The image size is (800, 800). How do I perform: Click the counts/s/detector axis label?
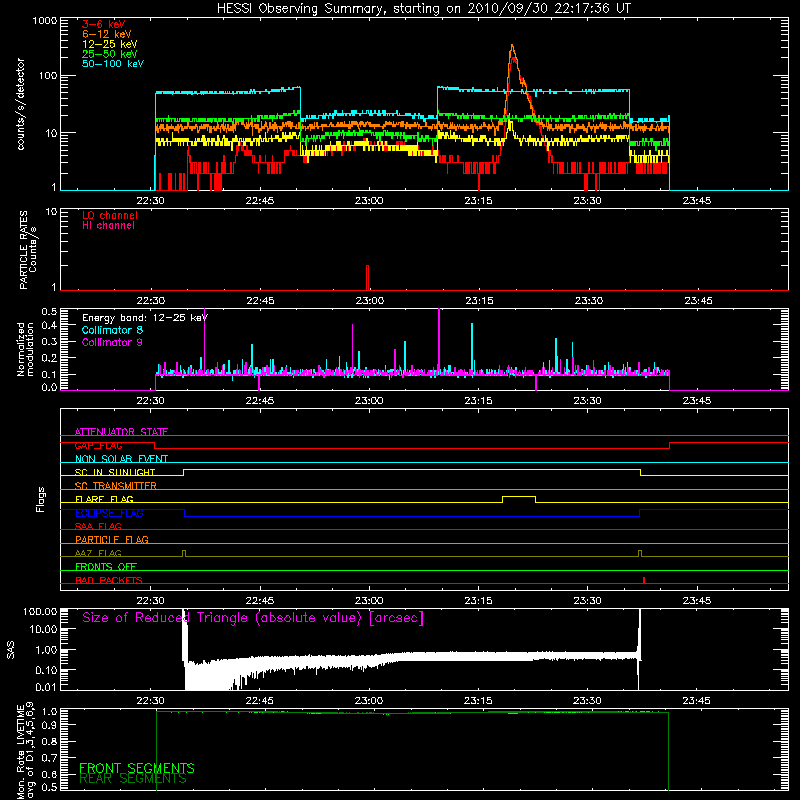coord(20,104)
